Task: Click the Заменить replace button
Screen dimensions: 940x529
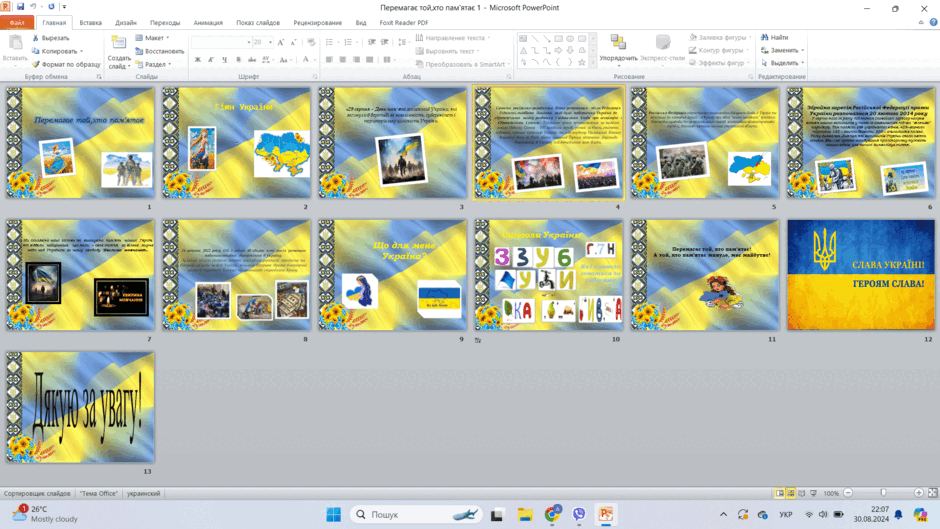Action: pos(782,50)
